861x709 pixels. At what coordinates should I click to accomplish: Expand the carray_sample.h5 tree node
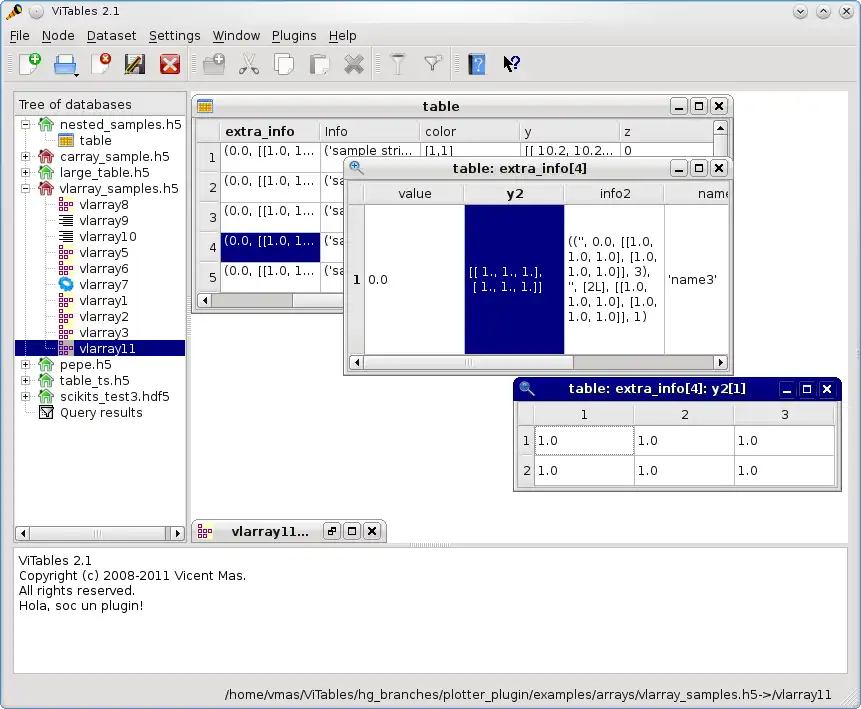point(26,157)
